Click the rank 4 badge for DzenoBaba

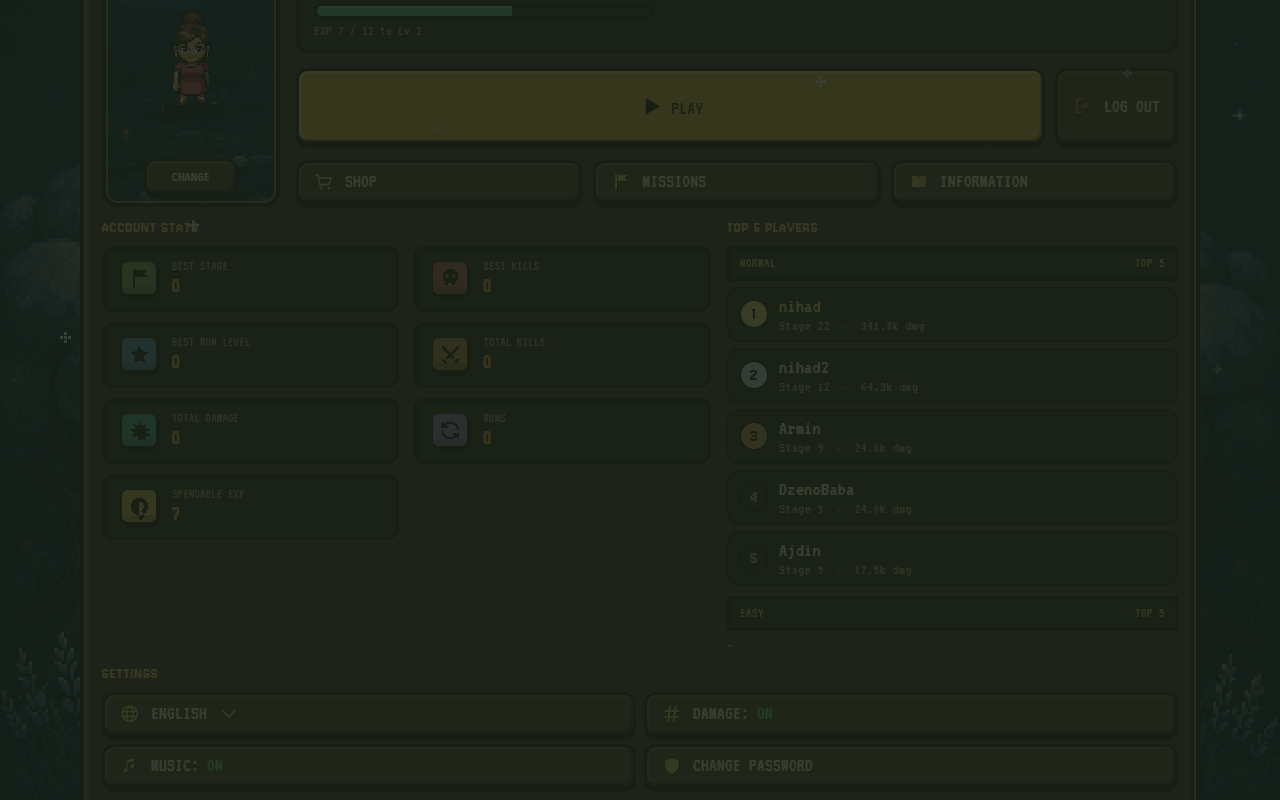pyautogui.click(x=754, y=497)
